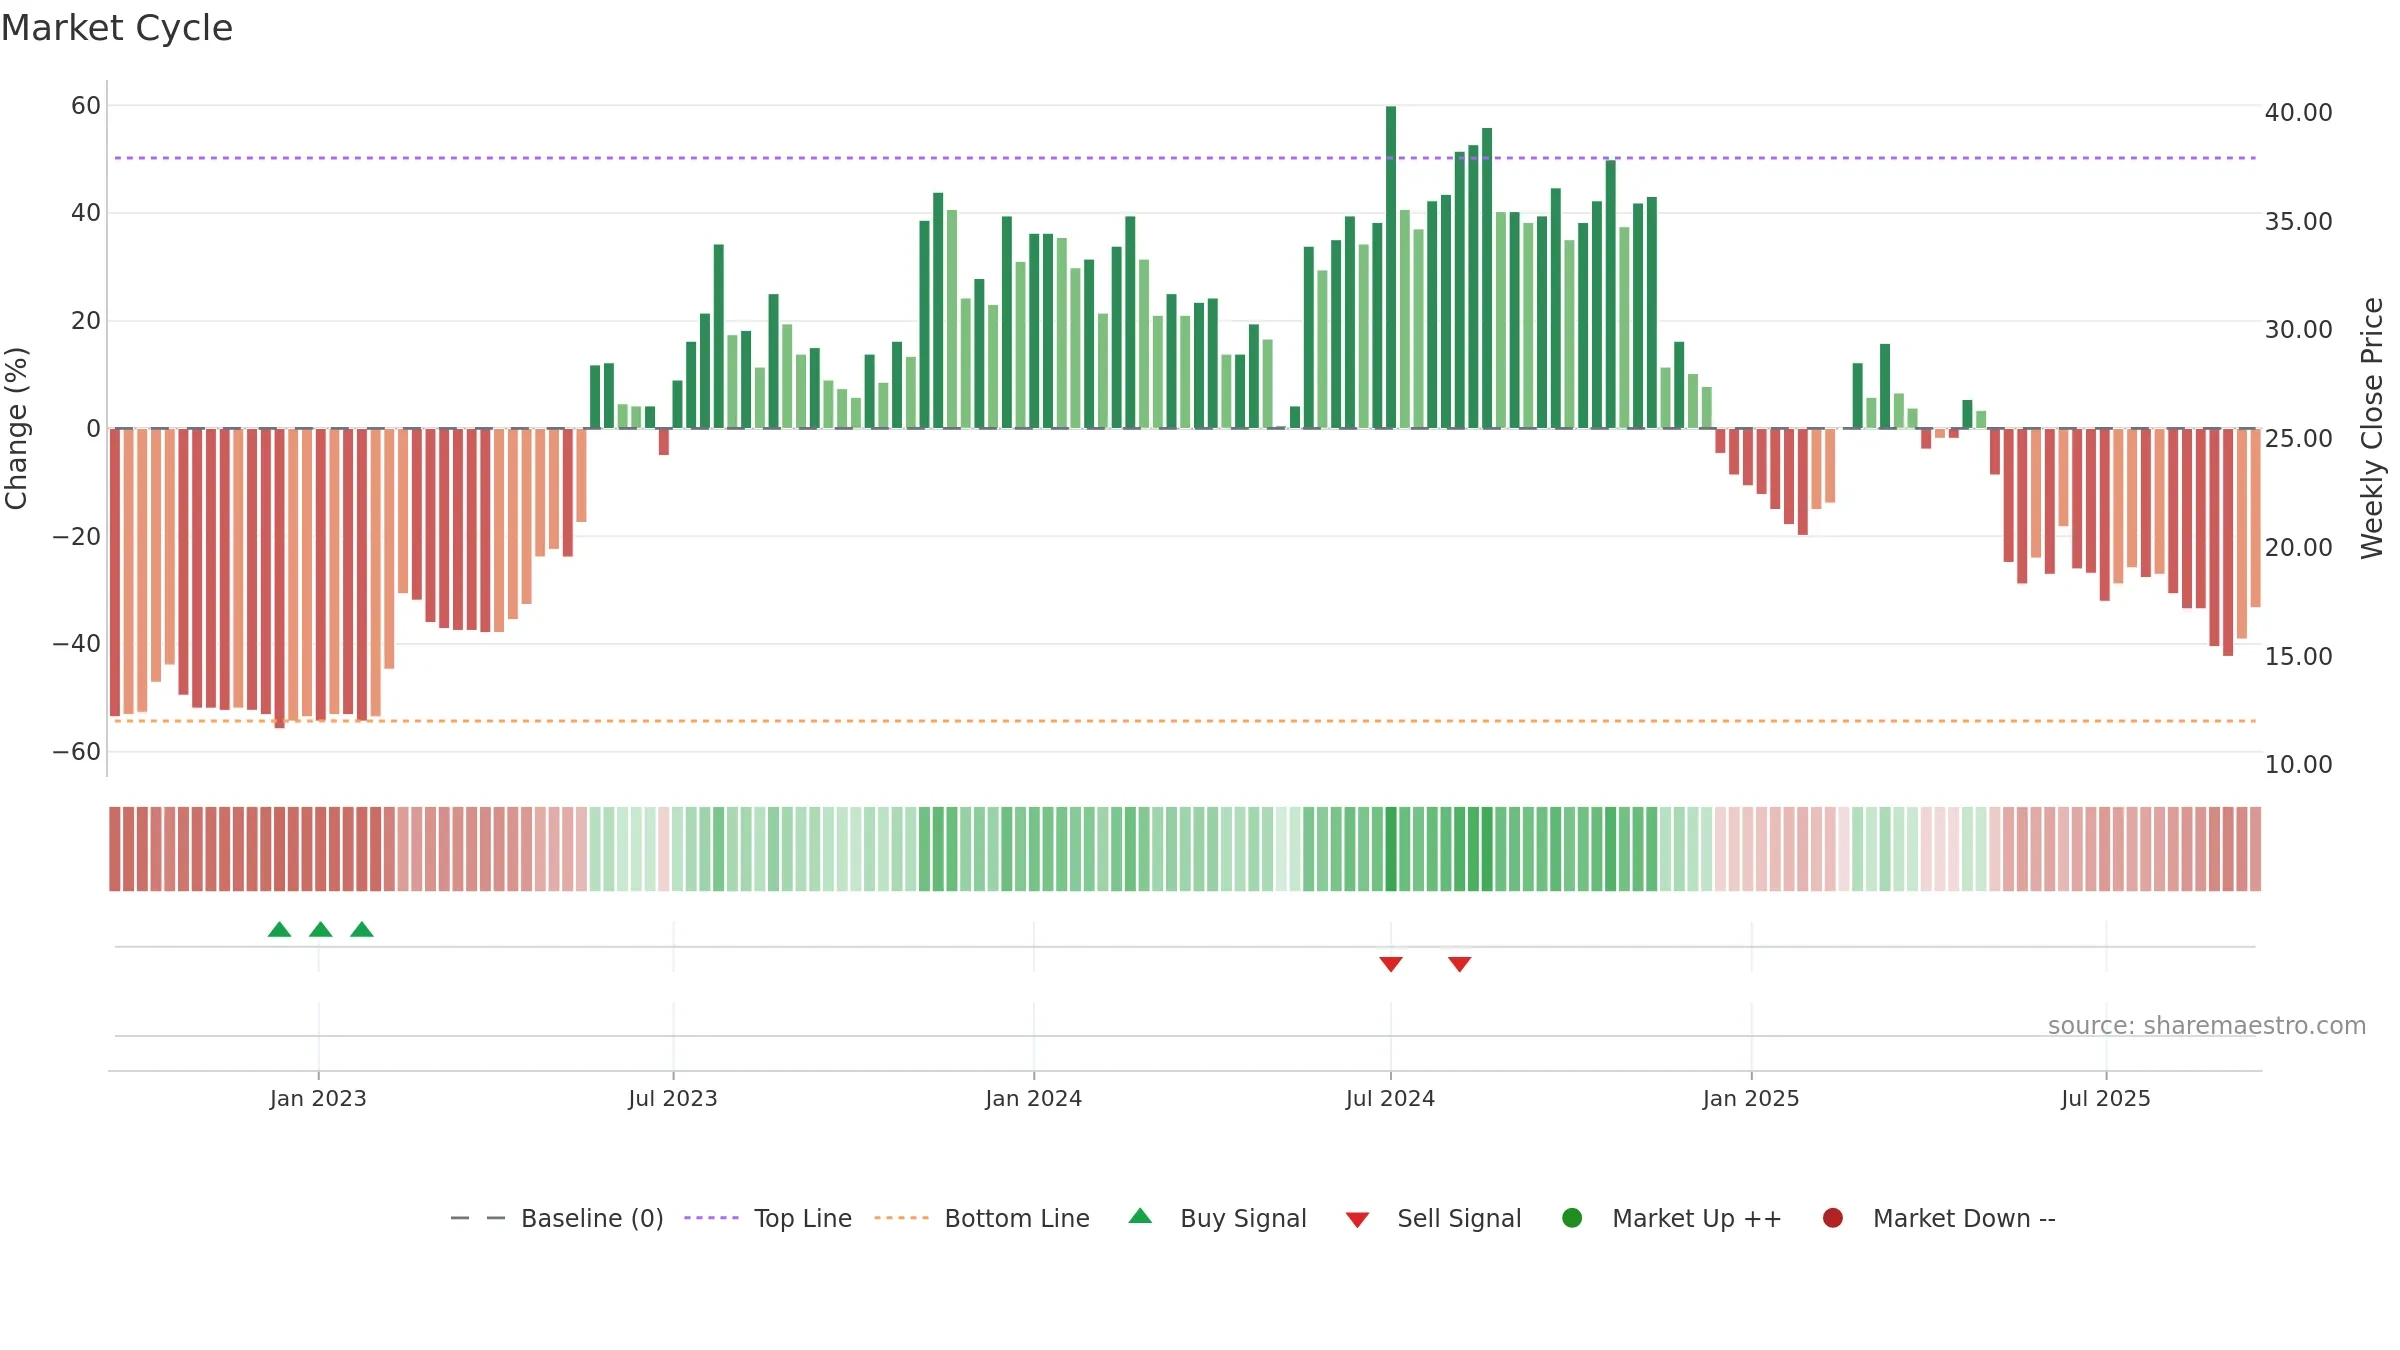Toggle the Market Up ++ legend item
2400x1350 pixels.
tap(1671, 1218)
